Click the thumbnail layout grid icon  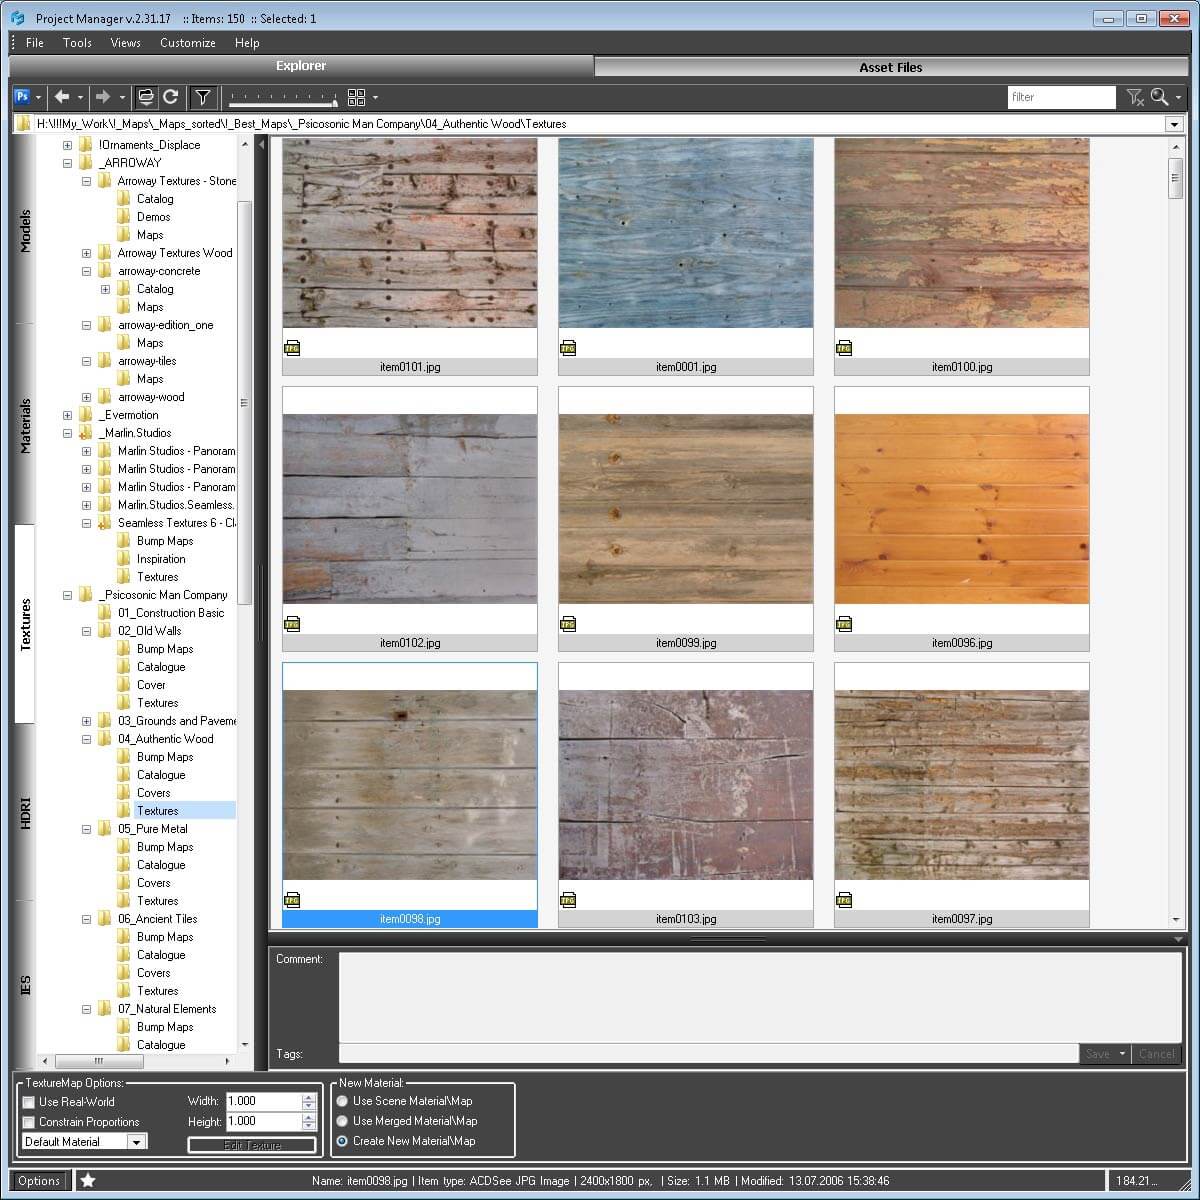[x=356, y=96]
